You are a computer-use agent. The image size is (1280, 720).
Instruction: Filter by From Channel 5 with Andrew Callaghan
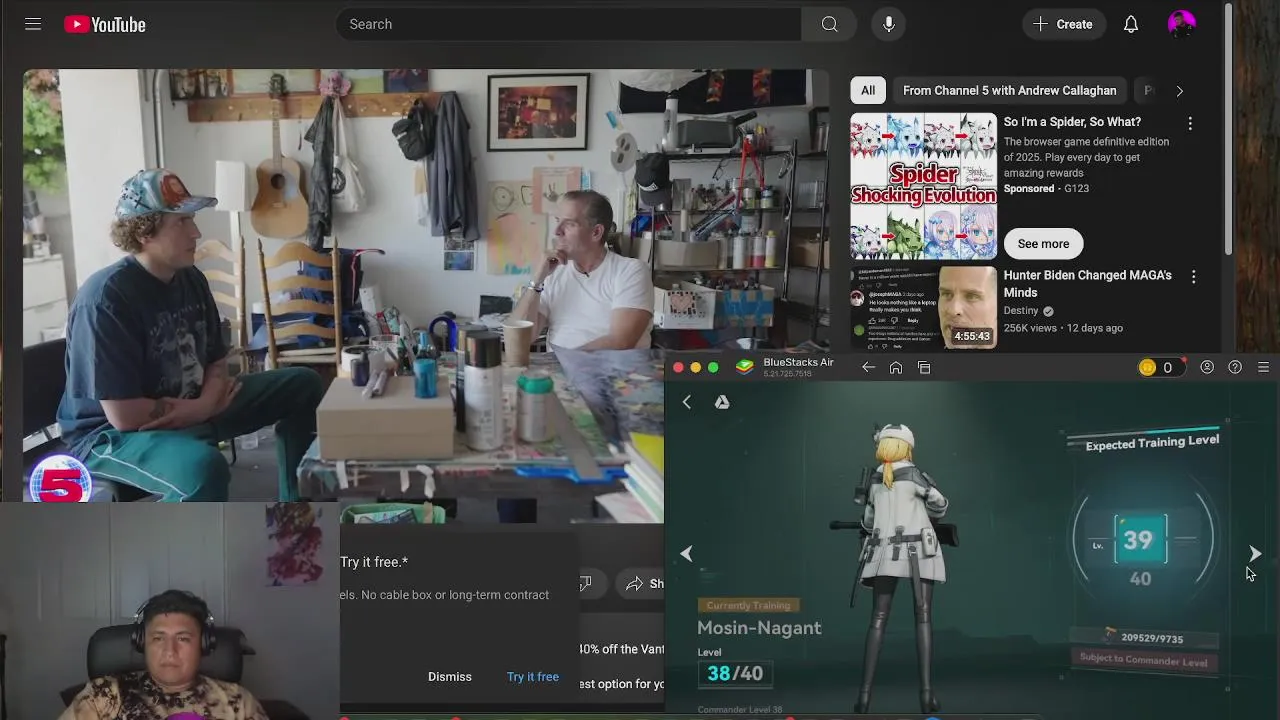coord(1009,90)
